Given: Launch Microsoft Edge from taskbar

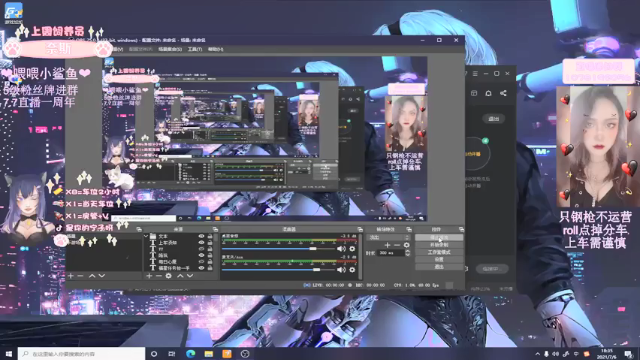Looking at the screenshot, I should click(x=191, y=354).
